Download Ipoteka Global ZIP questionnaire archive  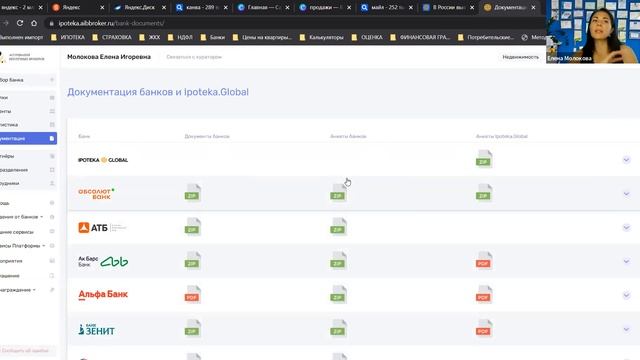[x=484, y=159]
